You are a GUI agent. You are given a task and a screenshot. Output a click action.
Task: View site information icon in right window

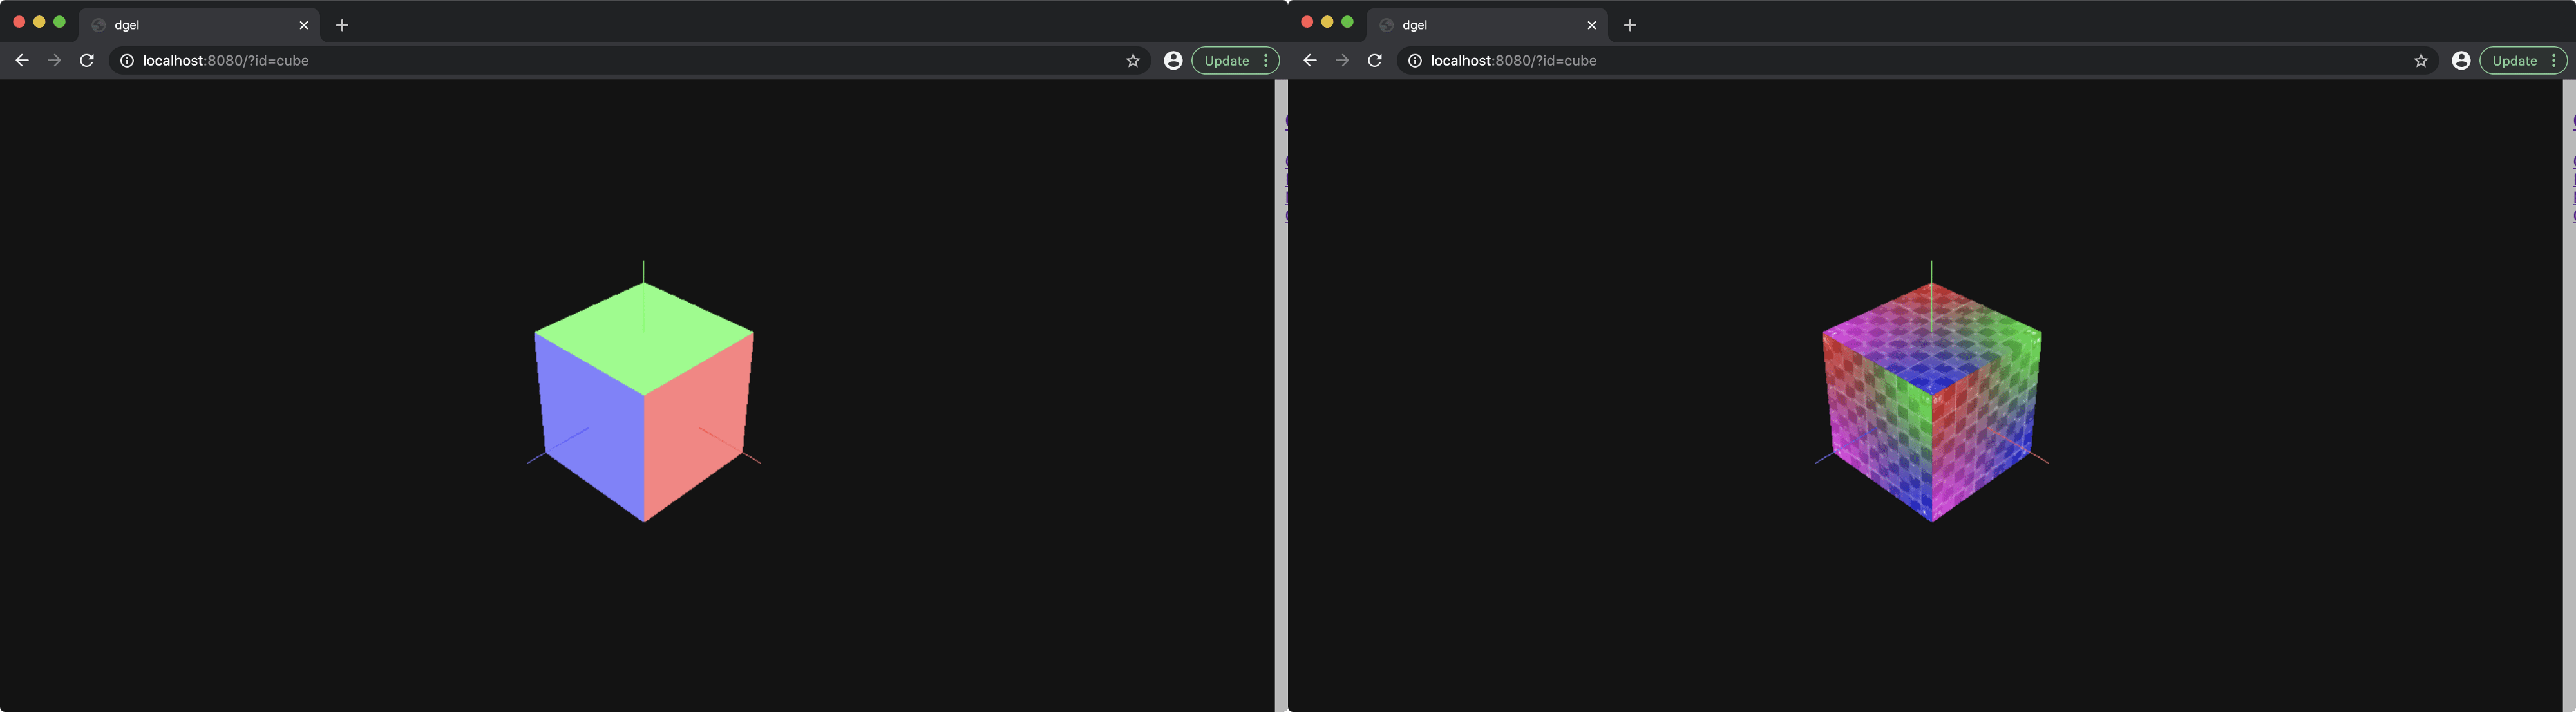tap(1415, 61)
